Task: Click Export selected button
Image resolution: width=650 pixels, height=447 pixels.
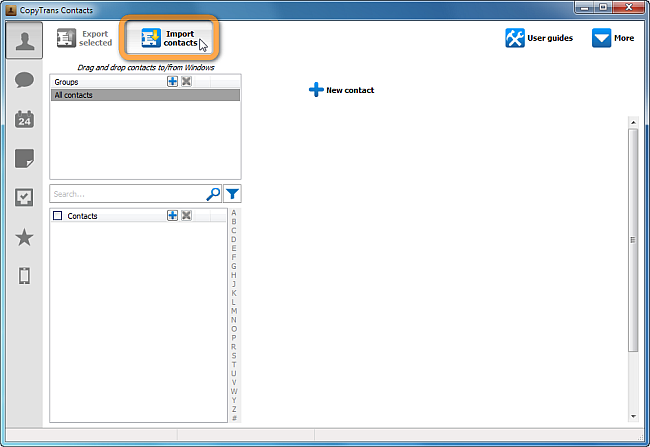Action: click(85, 38)
